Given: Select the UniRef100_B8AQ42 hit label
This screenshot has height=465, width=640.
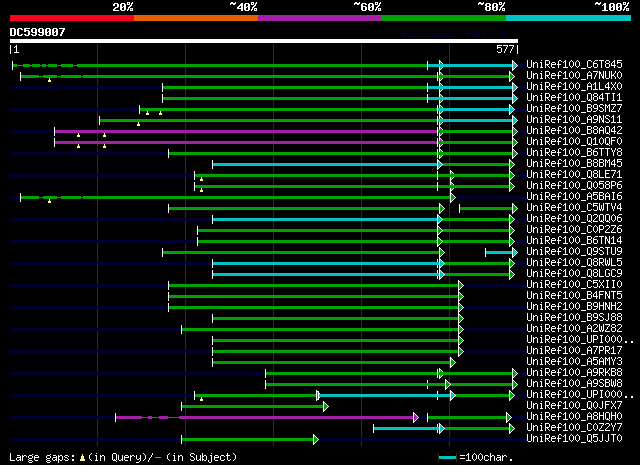Looking at the screenshot, I should coord(574,131).
